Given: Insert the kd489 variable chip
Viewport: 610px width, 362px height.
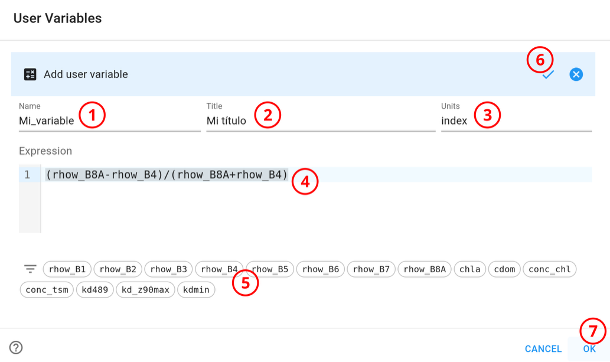Looking at the screenshot, I should tap(95, 290).
